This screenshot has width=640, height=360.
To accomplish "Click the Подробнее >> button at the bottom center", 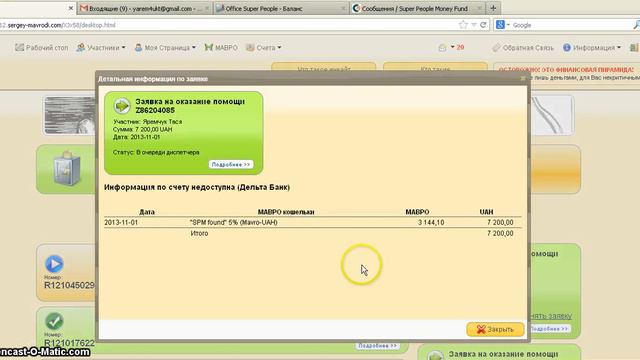I will [378, 346].
